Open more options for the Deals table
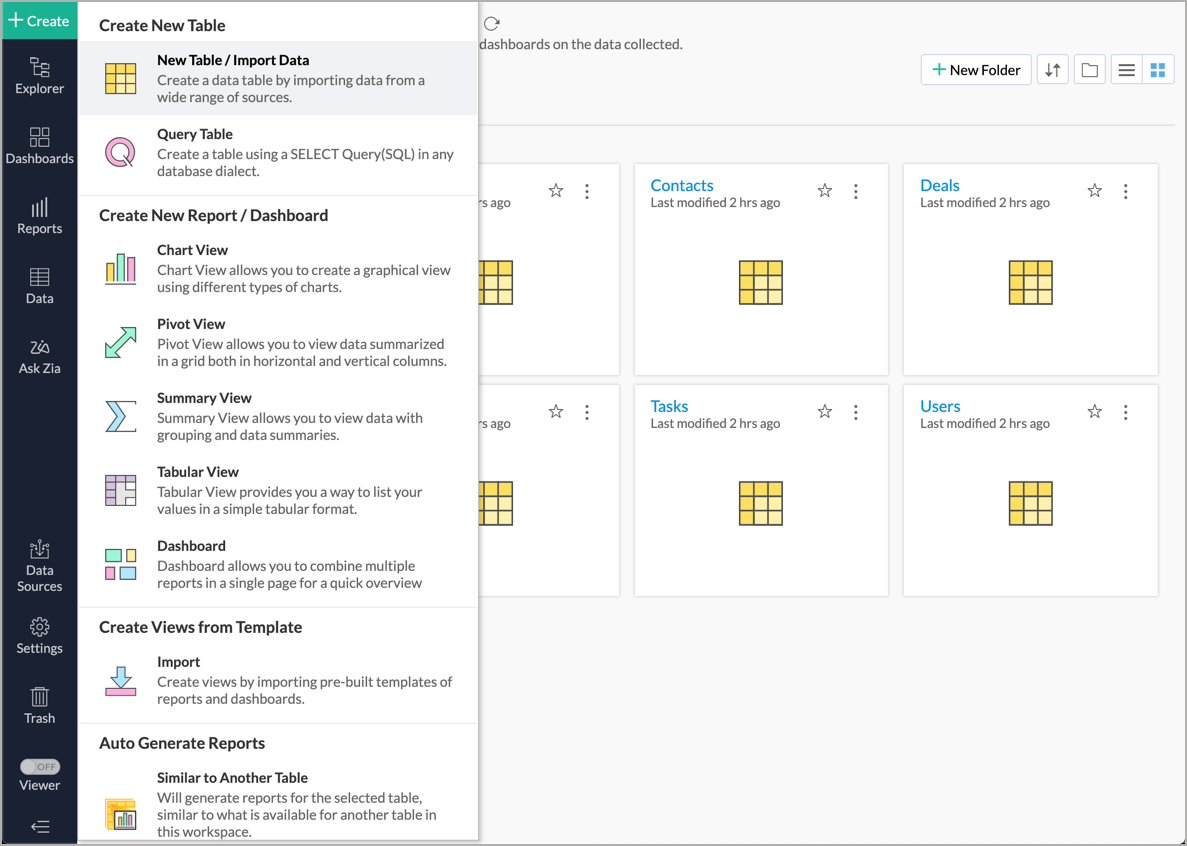 [1126, 191]
